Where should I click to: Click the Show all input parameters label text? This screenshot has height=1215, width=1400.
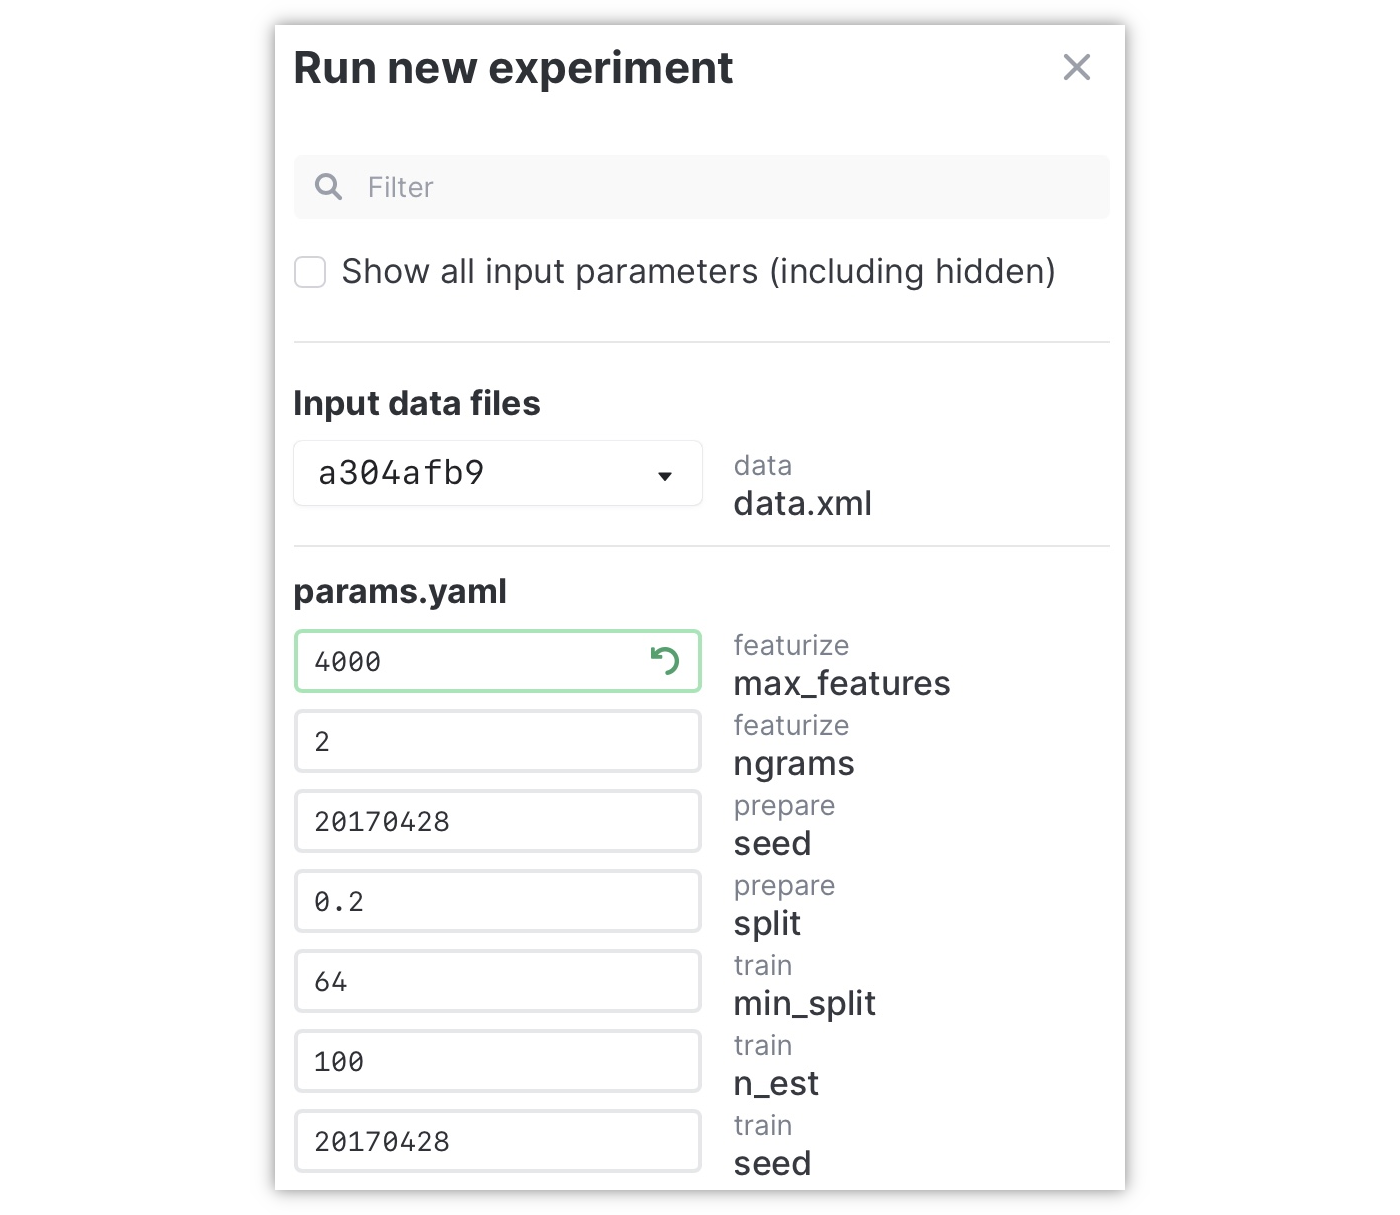pyautogui.click(x=698, y=272)
